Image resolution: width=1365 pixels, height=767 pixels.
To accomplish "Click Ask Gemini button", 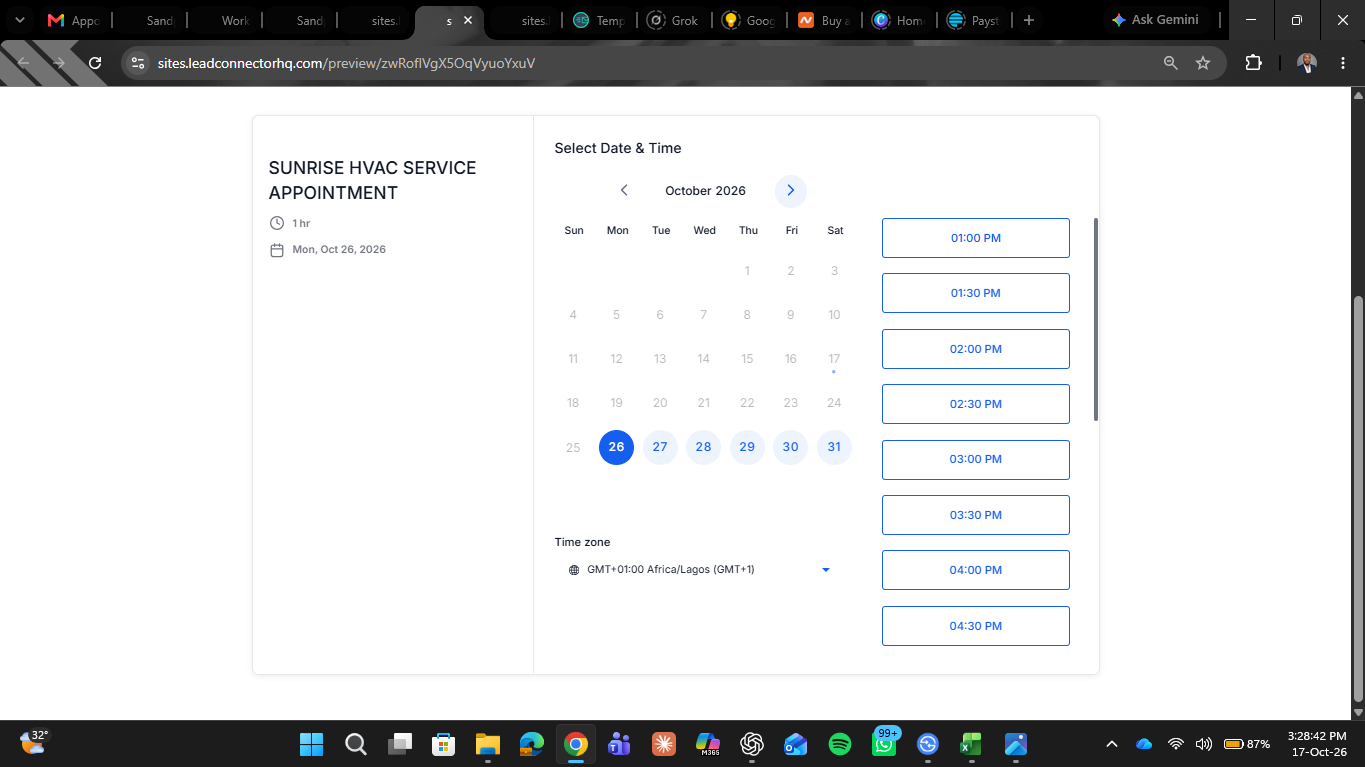I will tap(1155, 20).
